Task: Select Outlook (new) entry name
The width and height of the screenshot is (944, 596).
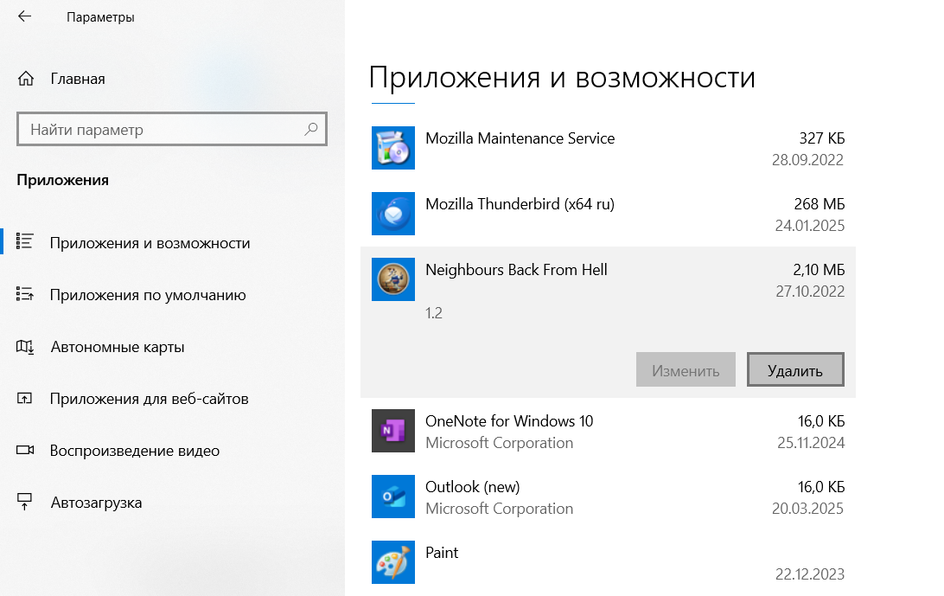Action: click(473, 486)
